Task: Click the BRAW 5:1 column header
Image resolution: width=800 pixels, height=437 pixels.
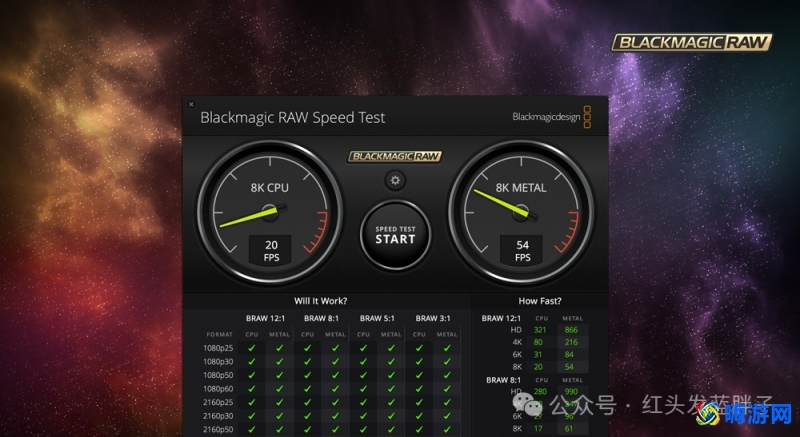Action: tap(377, 318)
